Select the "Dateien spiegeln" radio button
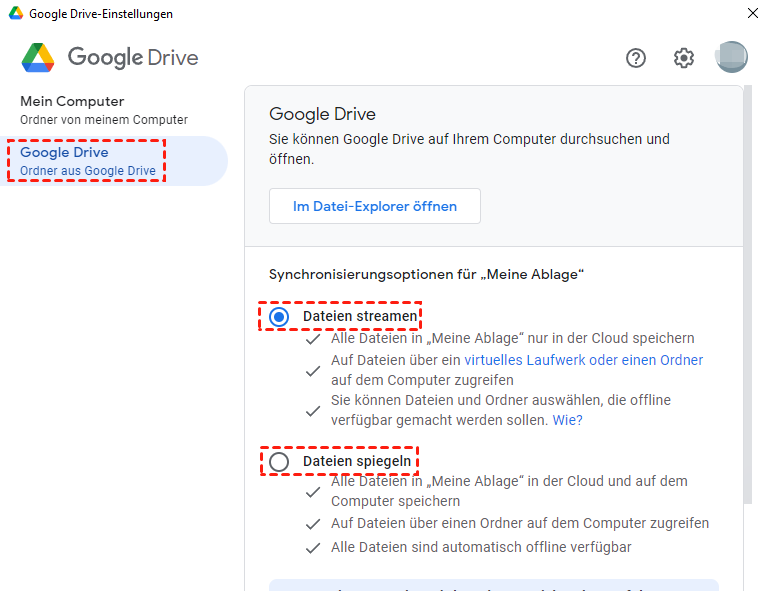 [280, 461]
